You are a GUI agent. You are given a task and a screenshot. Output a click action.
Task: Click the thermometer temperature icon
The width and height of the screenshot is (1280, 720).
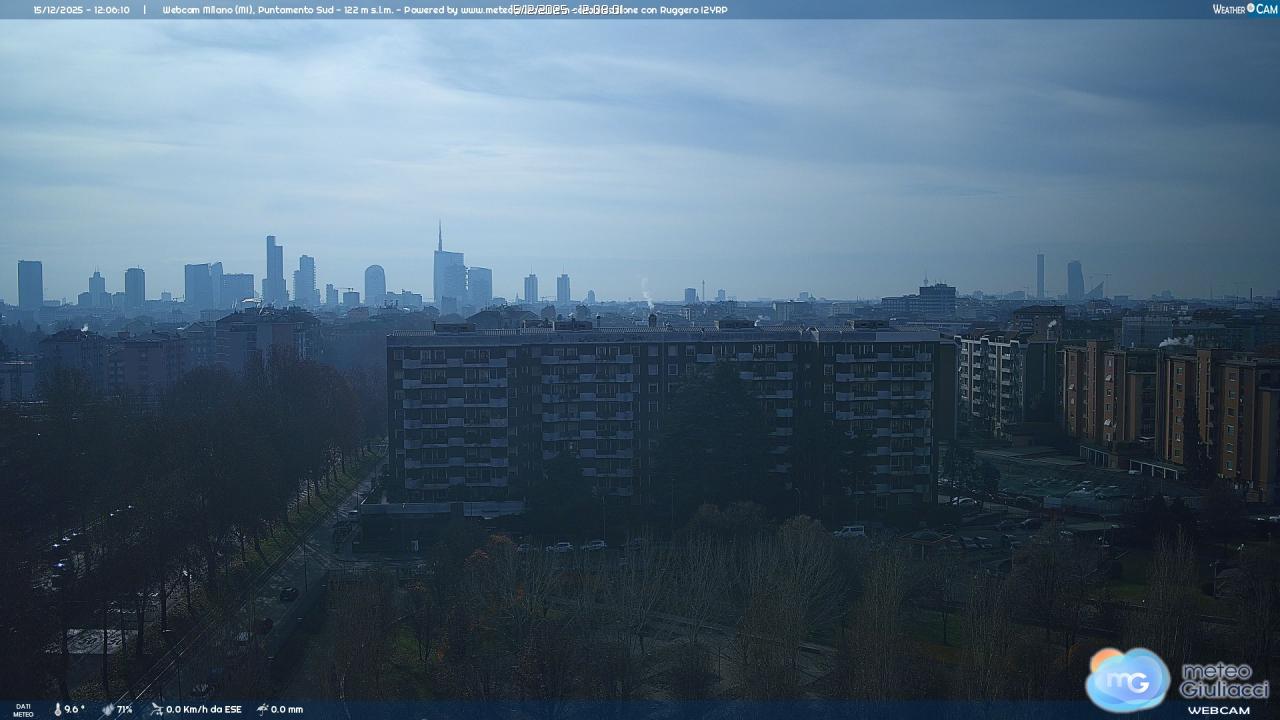click(x=58, y=709)
